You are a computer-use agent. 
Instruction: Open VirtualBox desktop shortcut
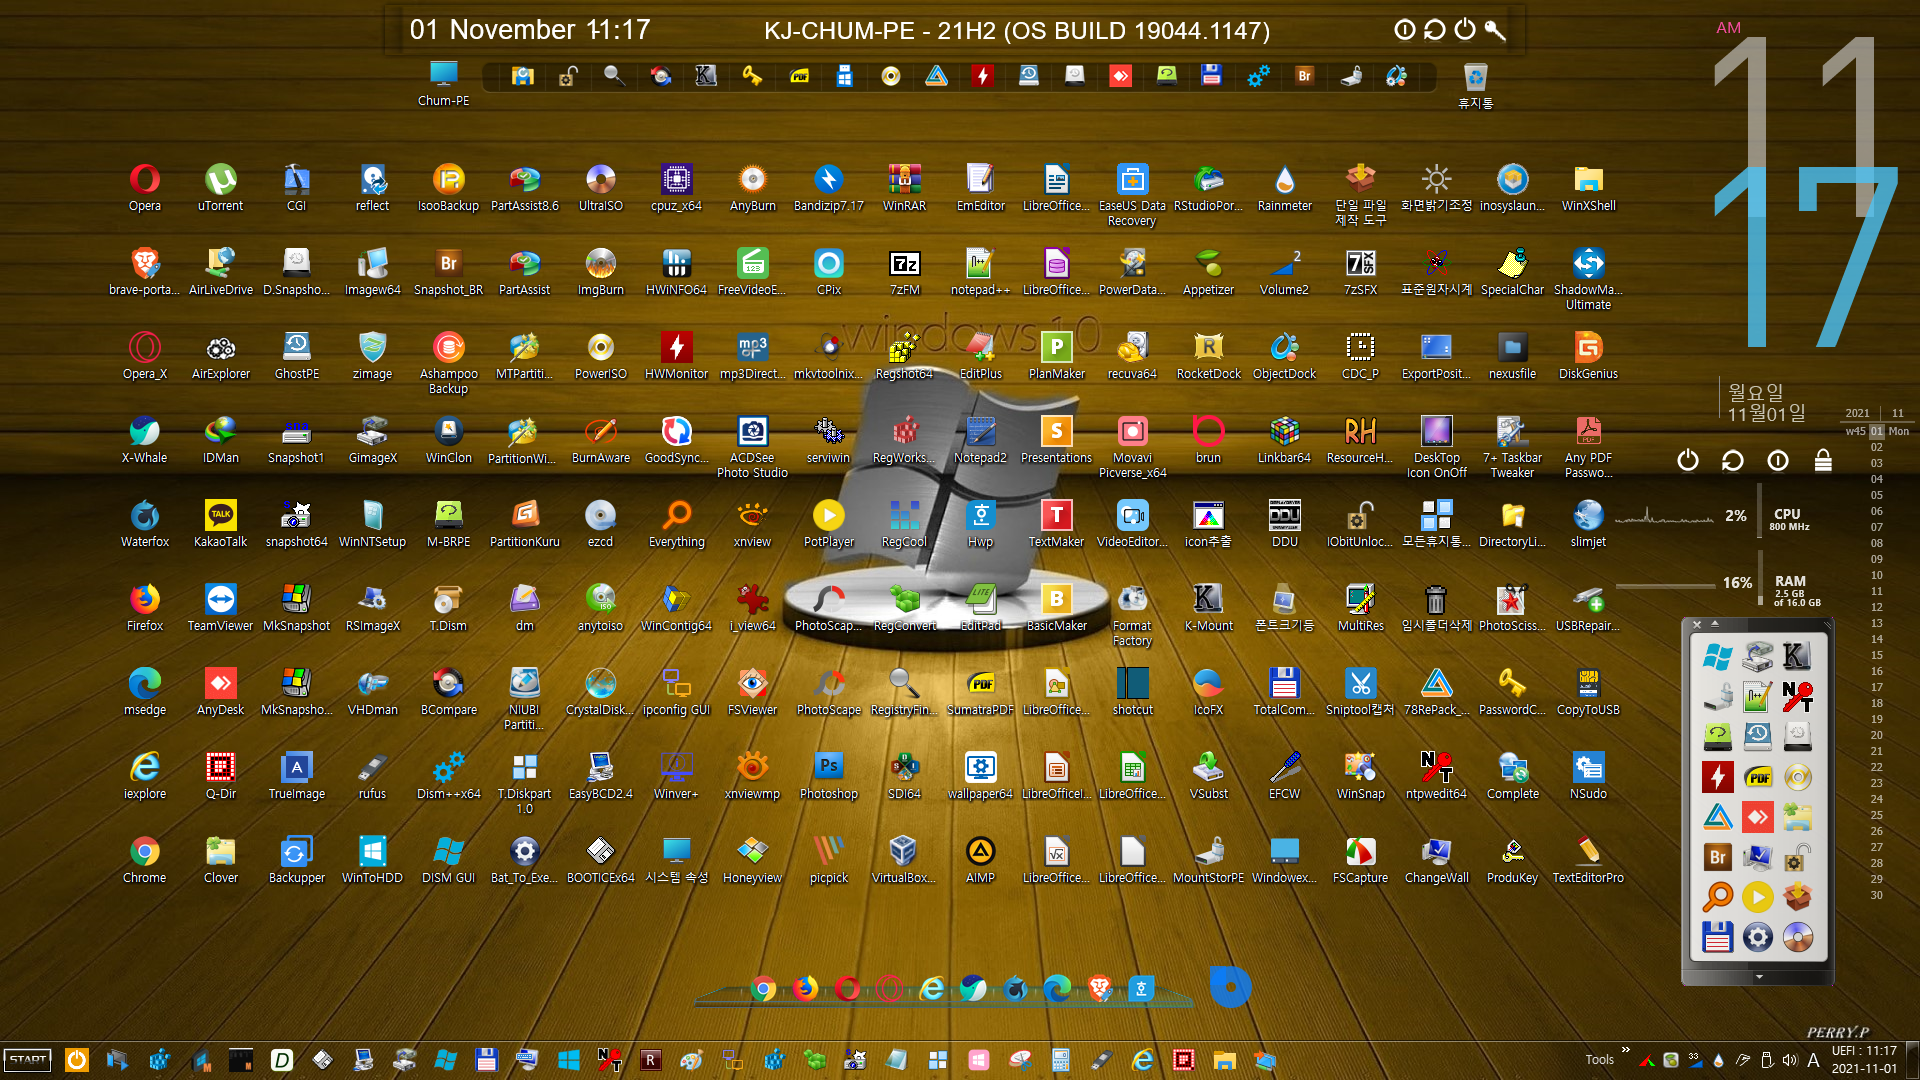[904, 859]
